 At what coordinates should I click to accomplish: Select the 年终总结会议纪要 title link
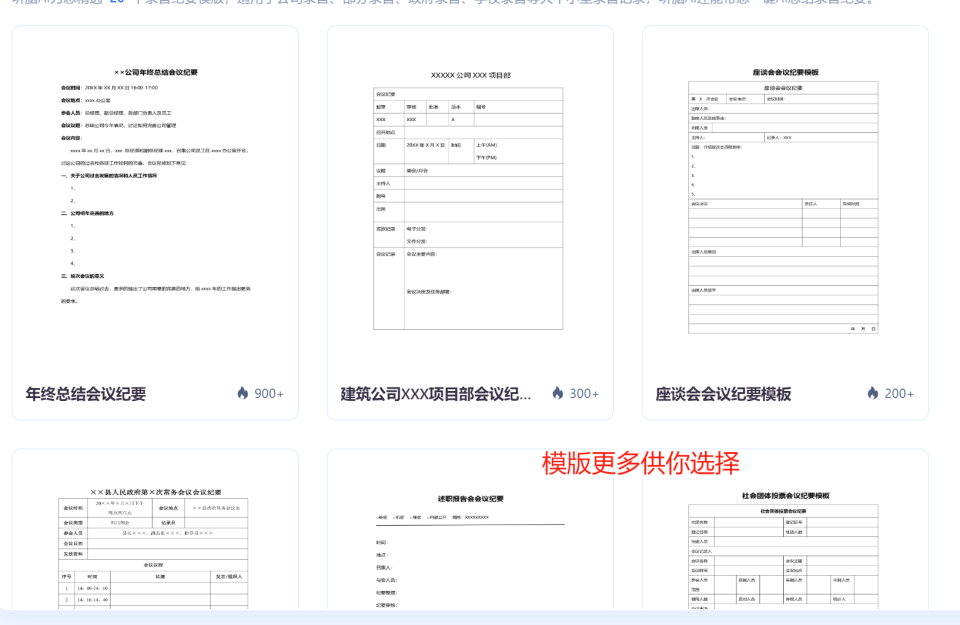(x=86, y=394)
